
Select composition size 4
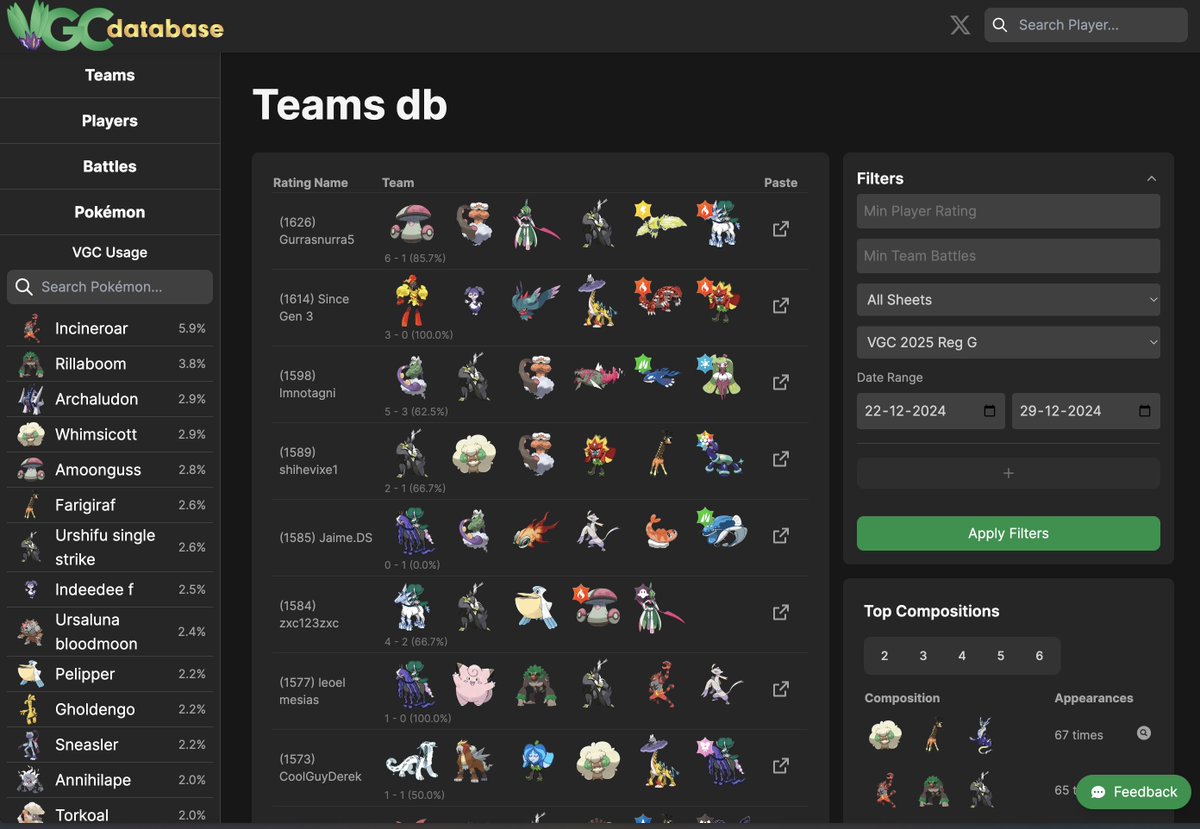962,656
